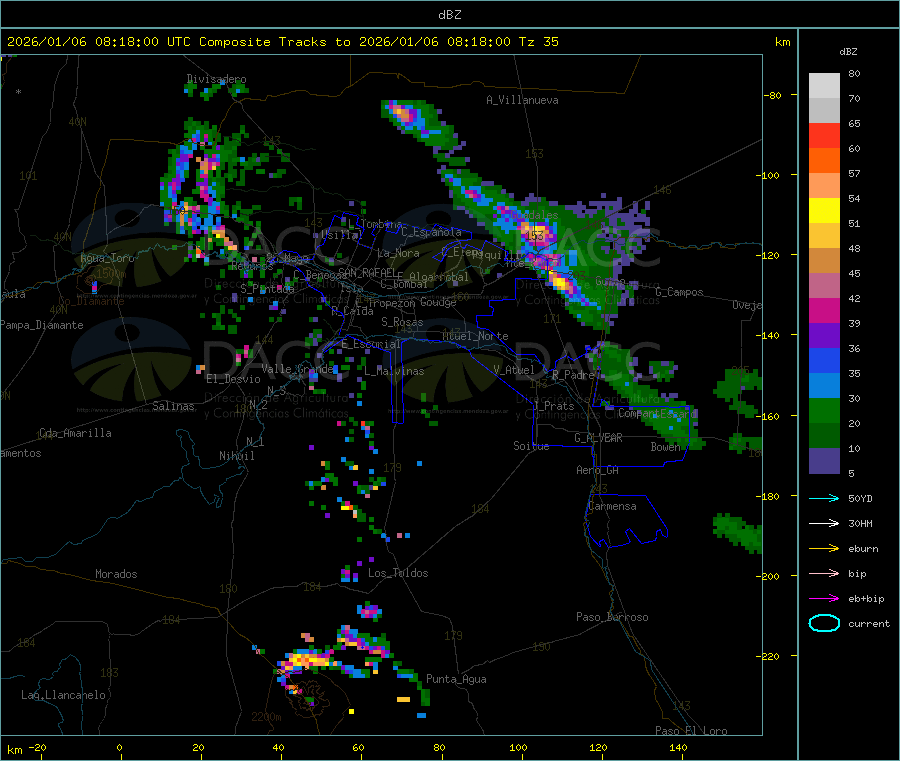The image size is (900, 761).
Task: Click the C_Española map label
Action: (431, 232)
